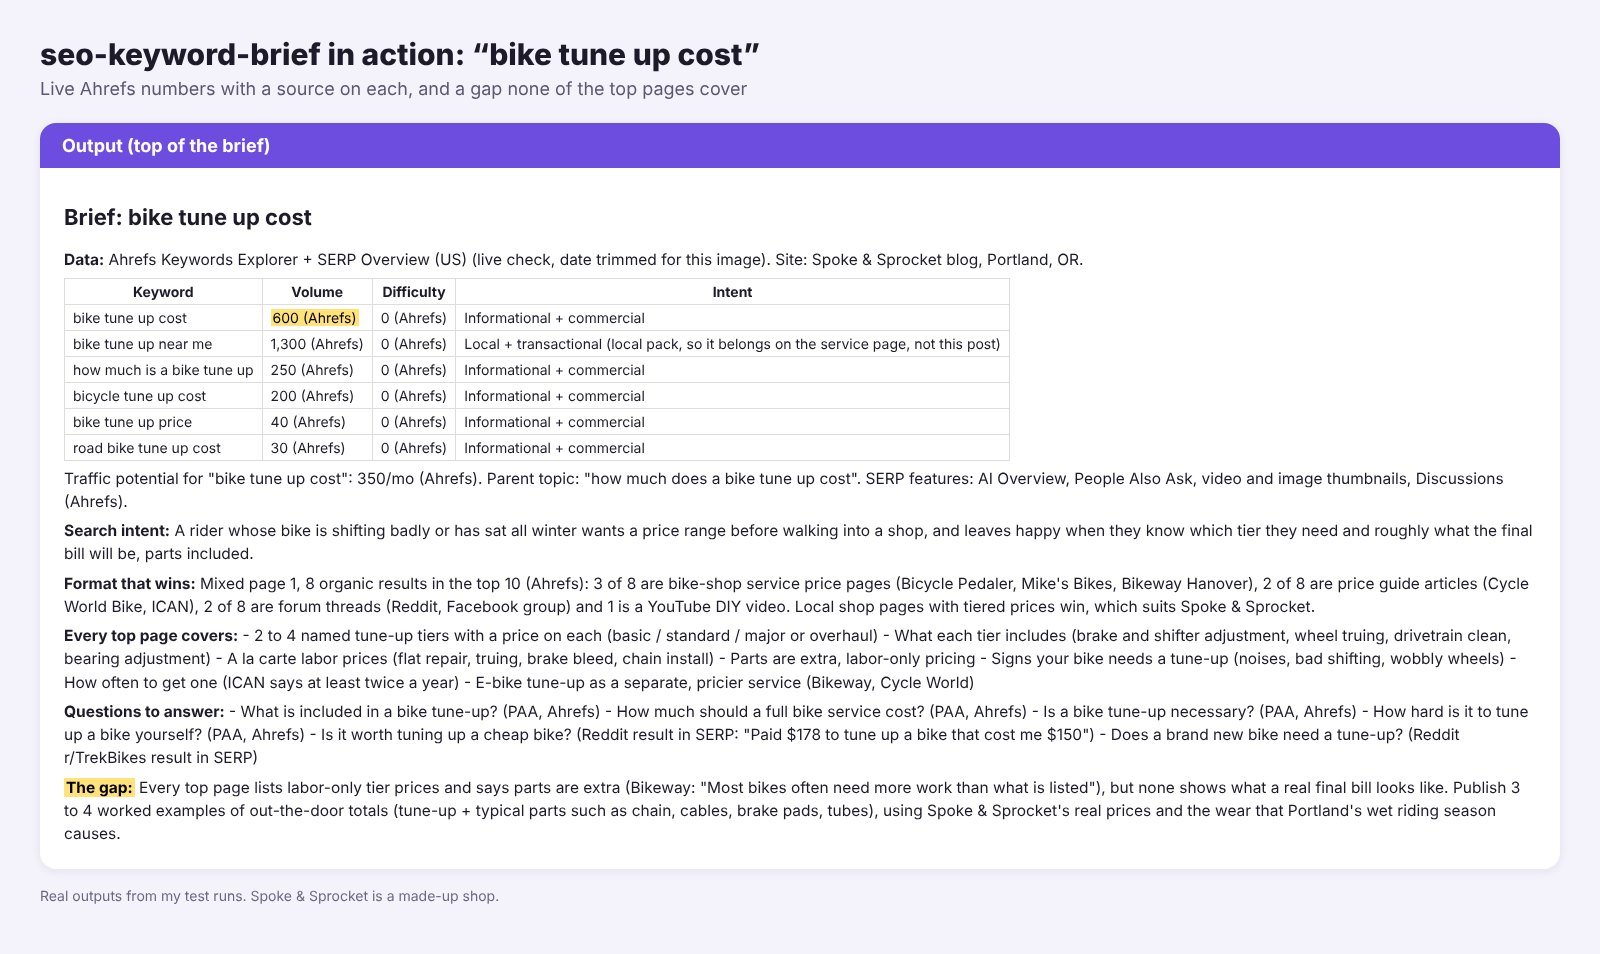Screen dimensions: 1600x954
Task: Click the subtitle starting "Live Ahrefs numbers"
Action: point(393,89)
